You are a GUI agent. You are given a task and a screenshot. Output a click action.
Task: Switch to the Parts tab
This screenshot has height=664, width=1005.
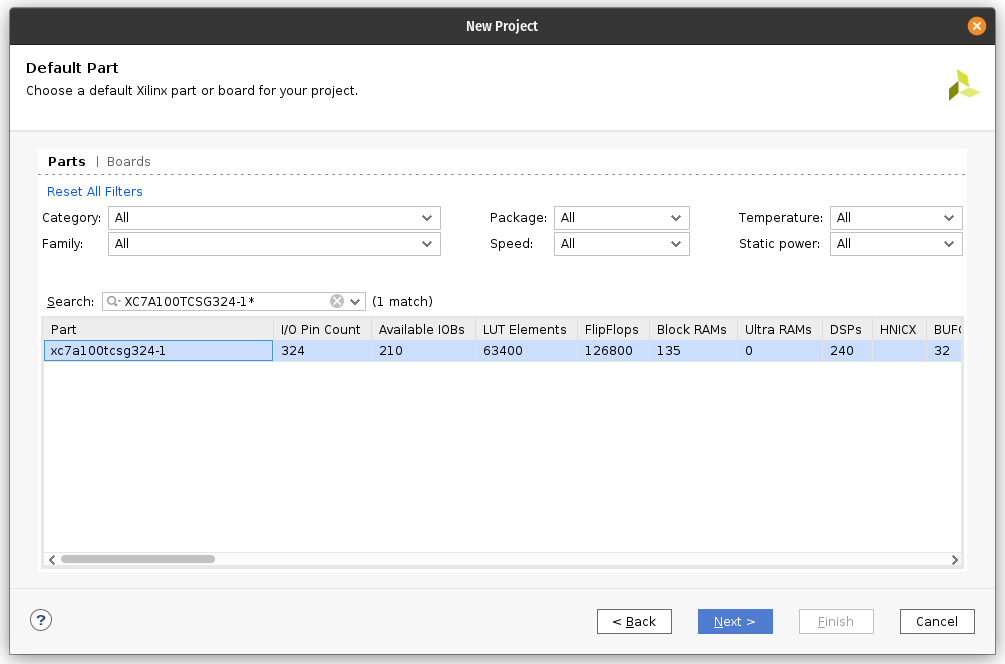pos(67,162)
